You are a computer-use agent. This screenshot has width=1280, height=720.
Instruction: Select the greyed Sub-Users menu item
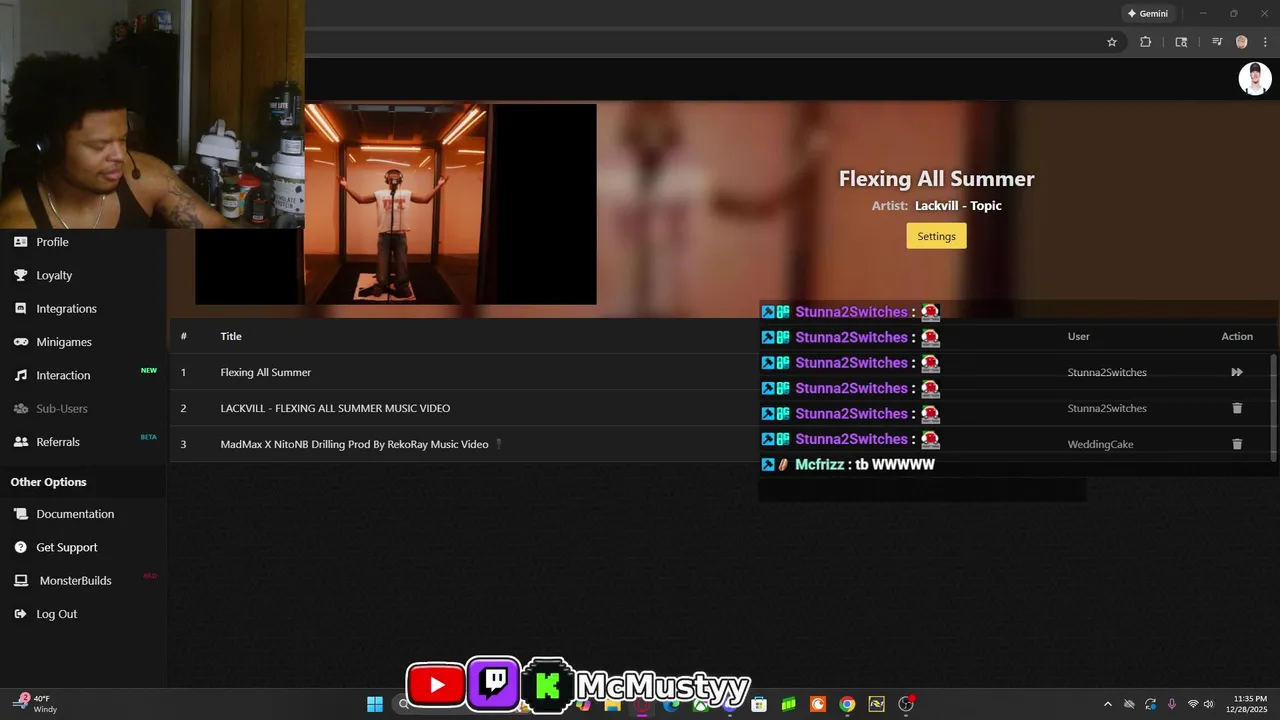click(62, 408)
